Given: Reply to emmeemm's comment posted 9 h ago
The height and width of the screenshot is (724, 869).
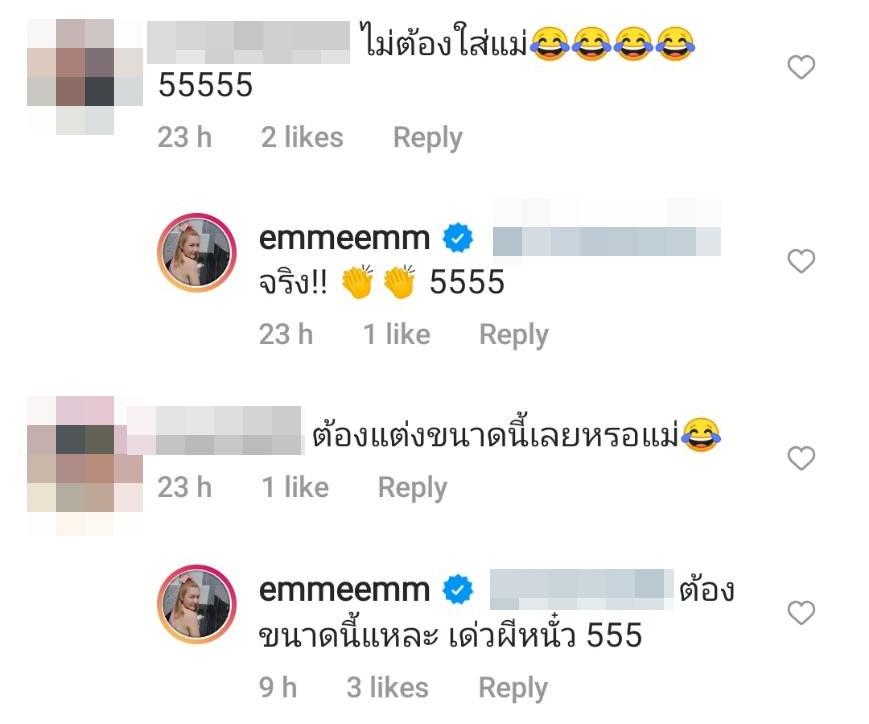Looking at the screenshot, I should point(513,688).
